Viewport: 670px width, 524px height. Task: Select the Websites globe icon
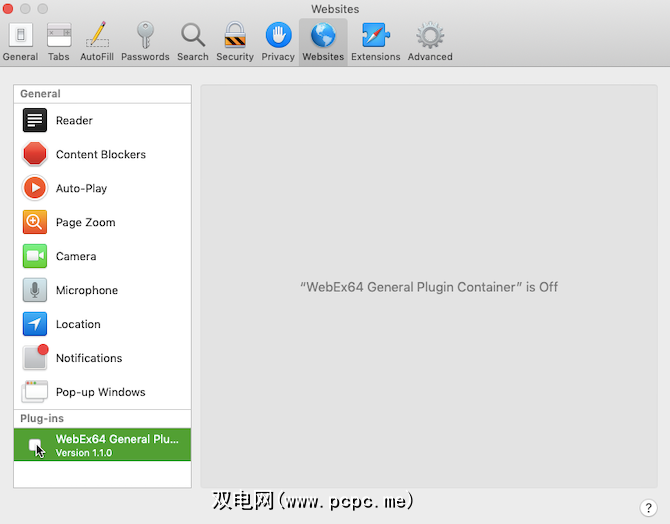point(323,35)
